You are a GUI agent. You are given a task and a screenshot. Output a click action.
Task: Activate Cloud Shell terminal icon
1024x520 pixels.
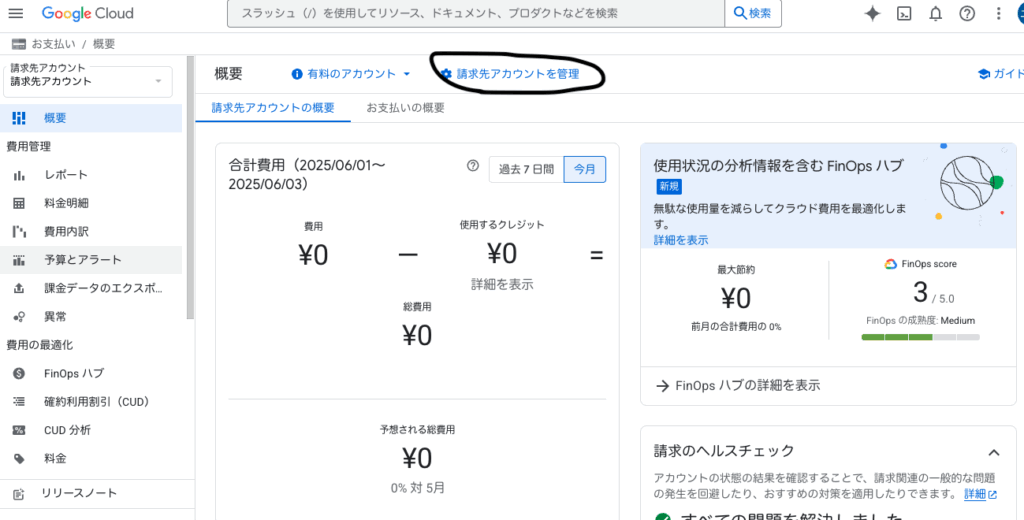pyautogui.click(x=904, y=14)
